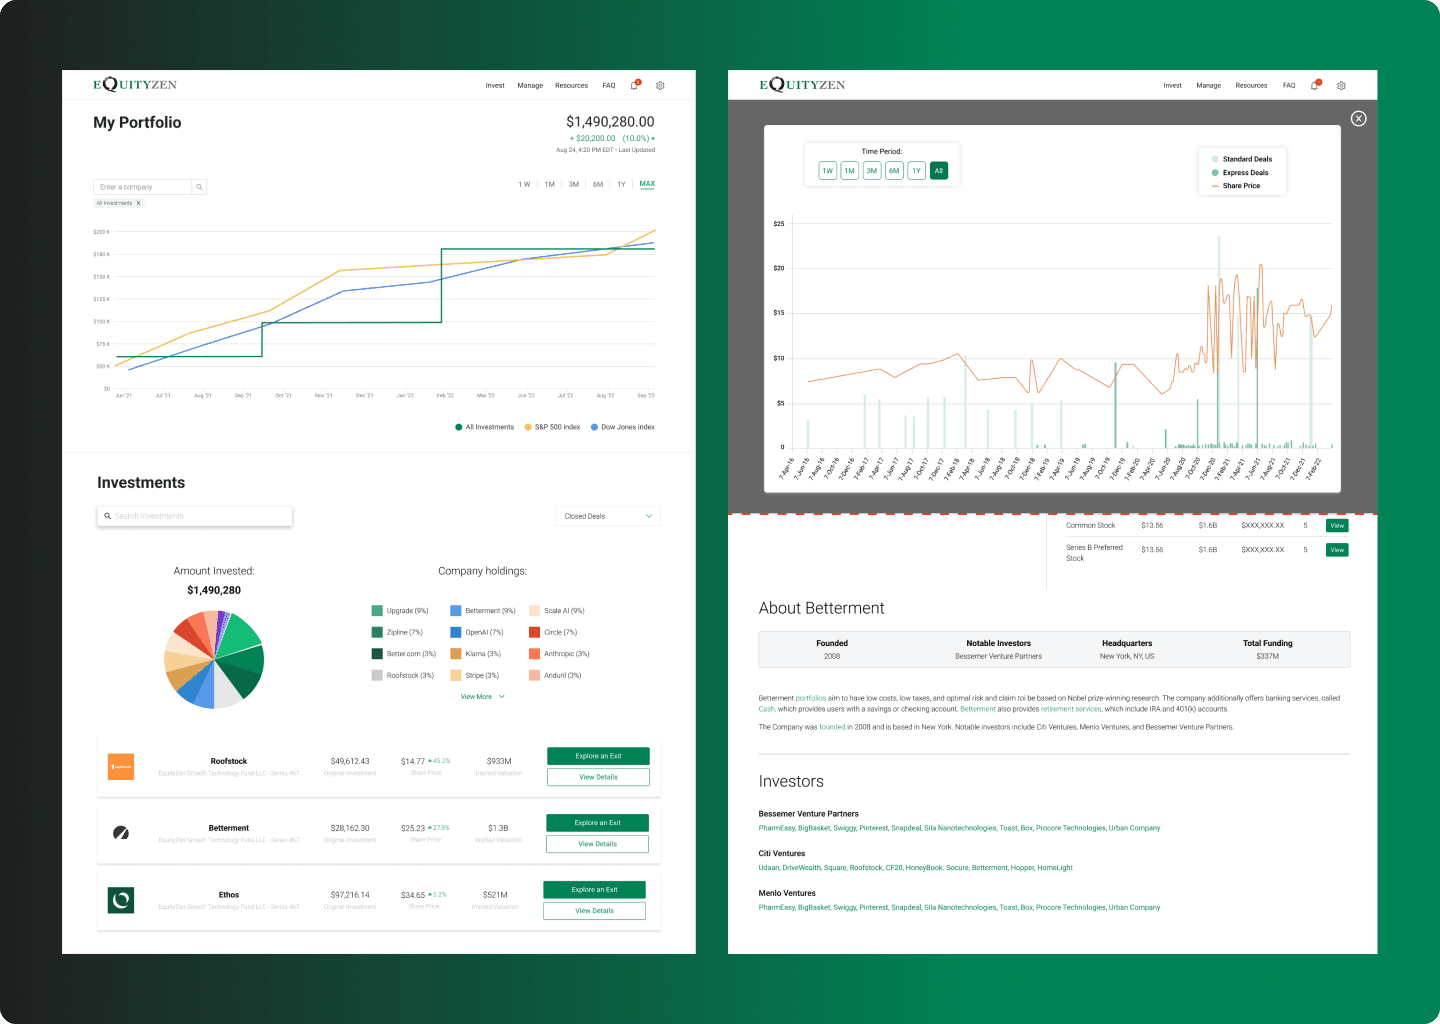
Task: Click the 'Enter a company' search field
Action: tap(143, 187)
